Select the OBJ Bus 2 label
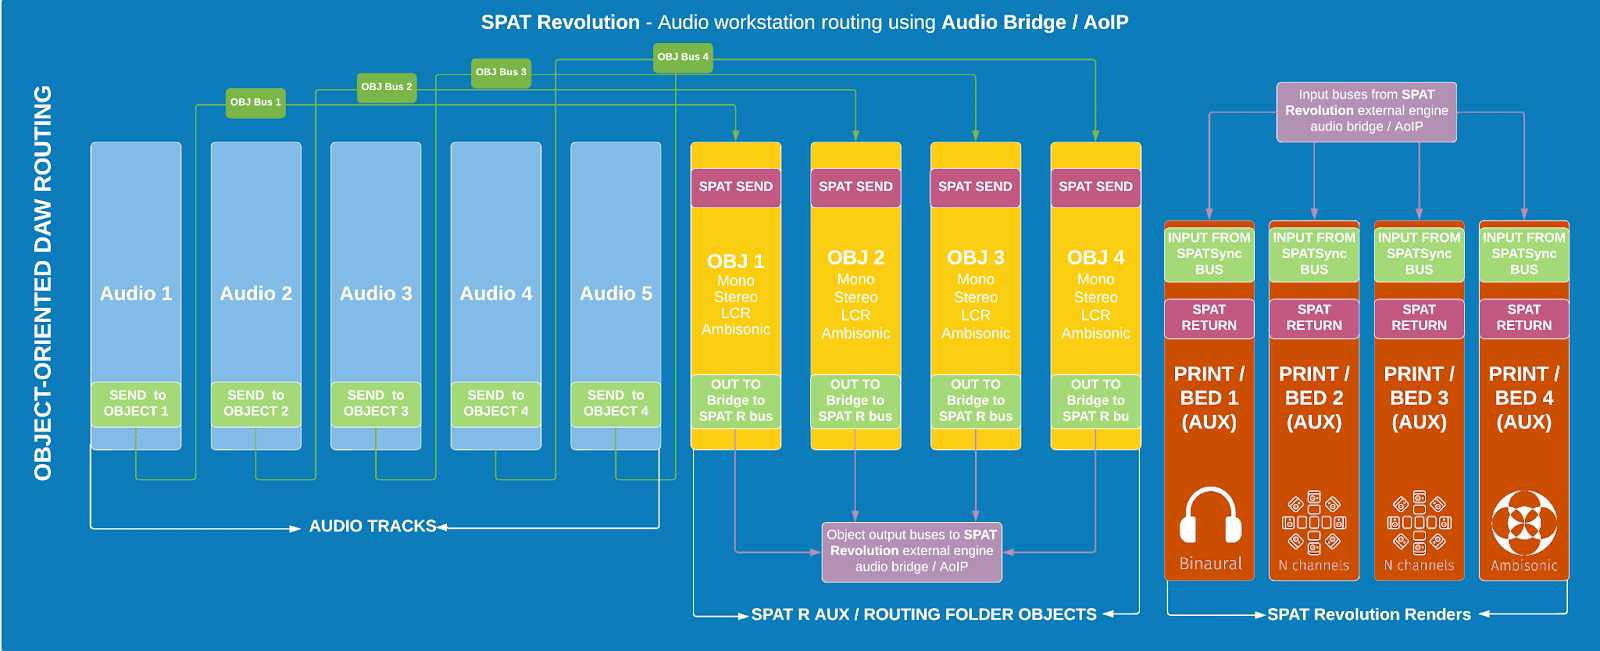 point(386,87)
